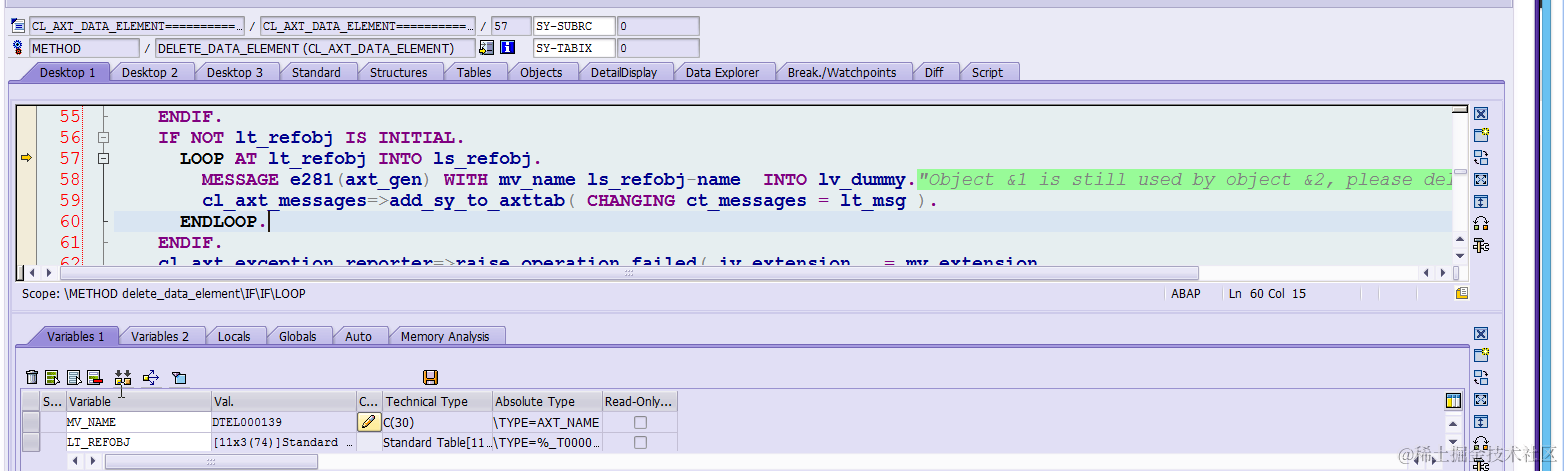The height and width of the screenshot is (471, 1564).
Task: Switch to Desktop 2 tab
Action: tap(150, 72)
